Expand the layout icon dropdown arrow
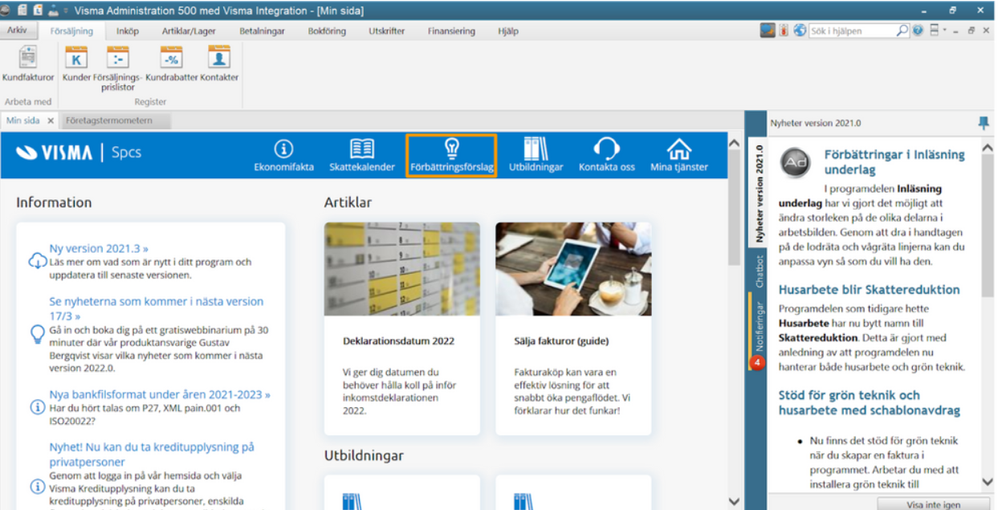 point(945,30)
